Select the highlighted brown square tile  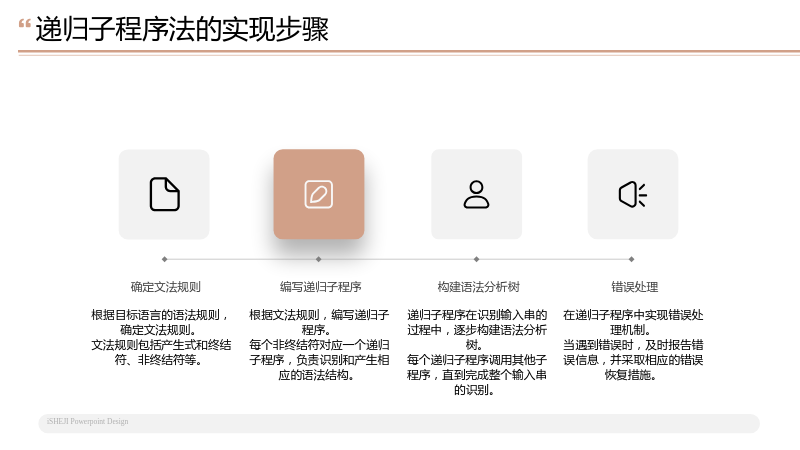(x=319, y=194)
